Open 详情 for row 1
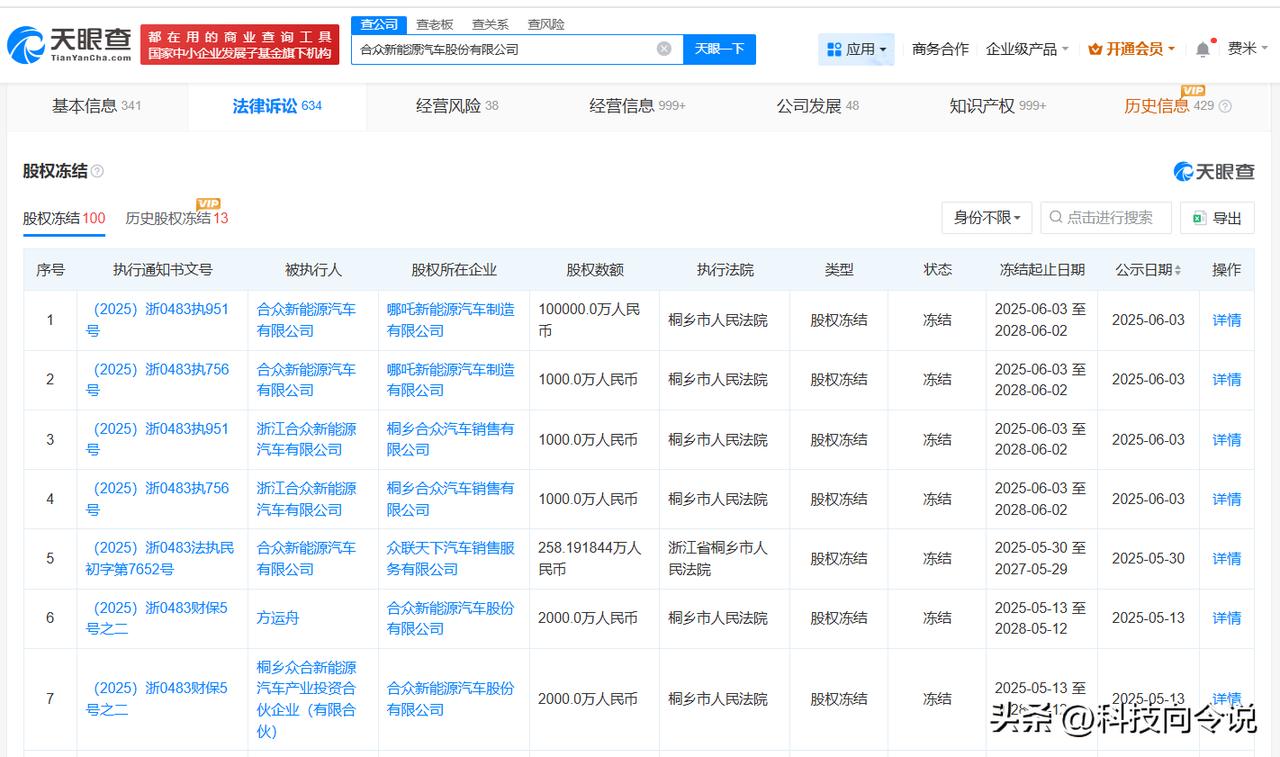1280x757 pixels. [1227, 320]
